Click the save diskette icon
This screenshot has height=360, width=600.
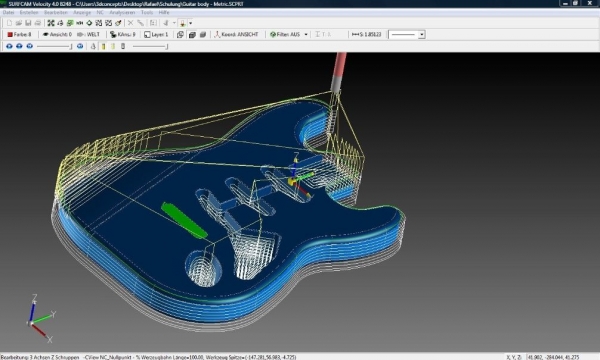point(28,23)
